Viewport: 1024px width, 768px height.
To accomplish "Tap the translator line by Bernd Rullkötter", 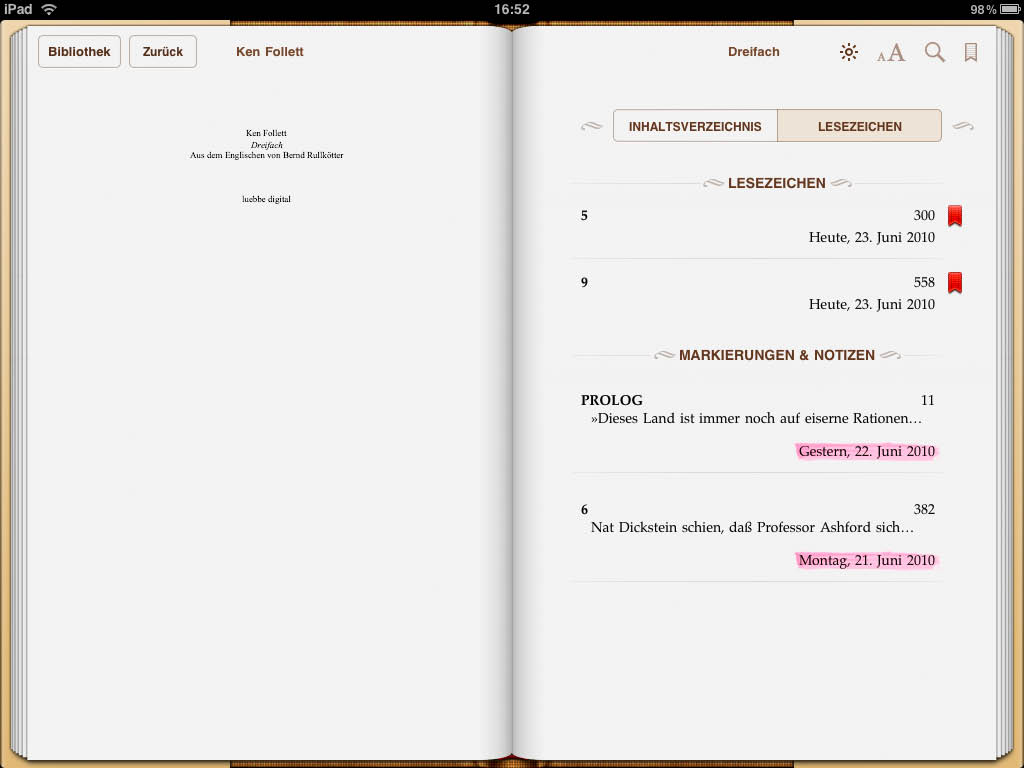I will [x=266, y=155].
